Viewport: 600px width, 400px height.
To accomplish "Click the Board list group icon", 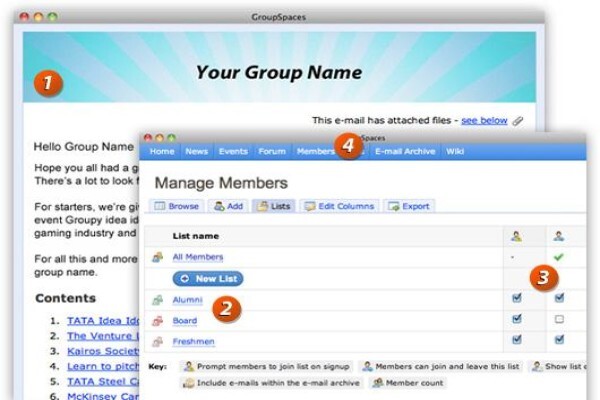I will coord(158,321).
